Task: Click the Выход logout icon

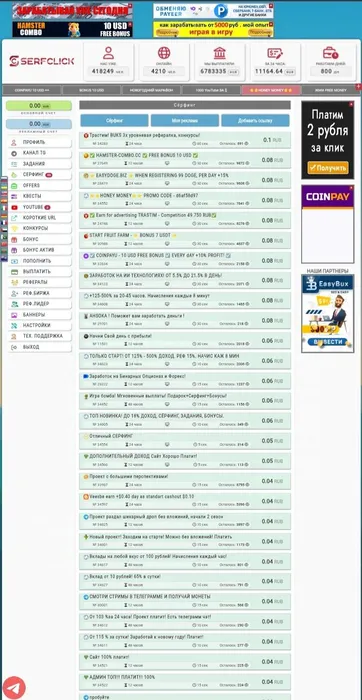Action: pos(14,347)
